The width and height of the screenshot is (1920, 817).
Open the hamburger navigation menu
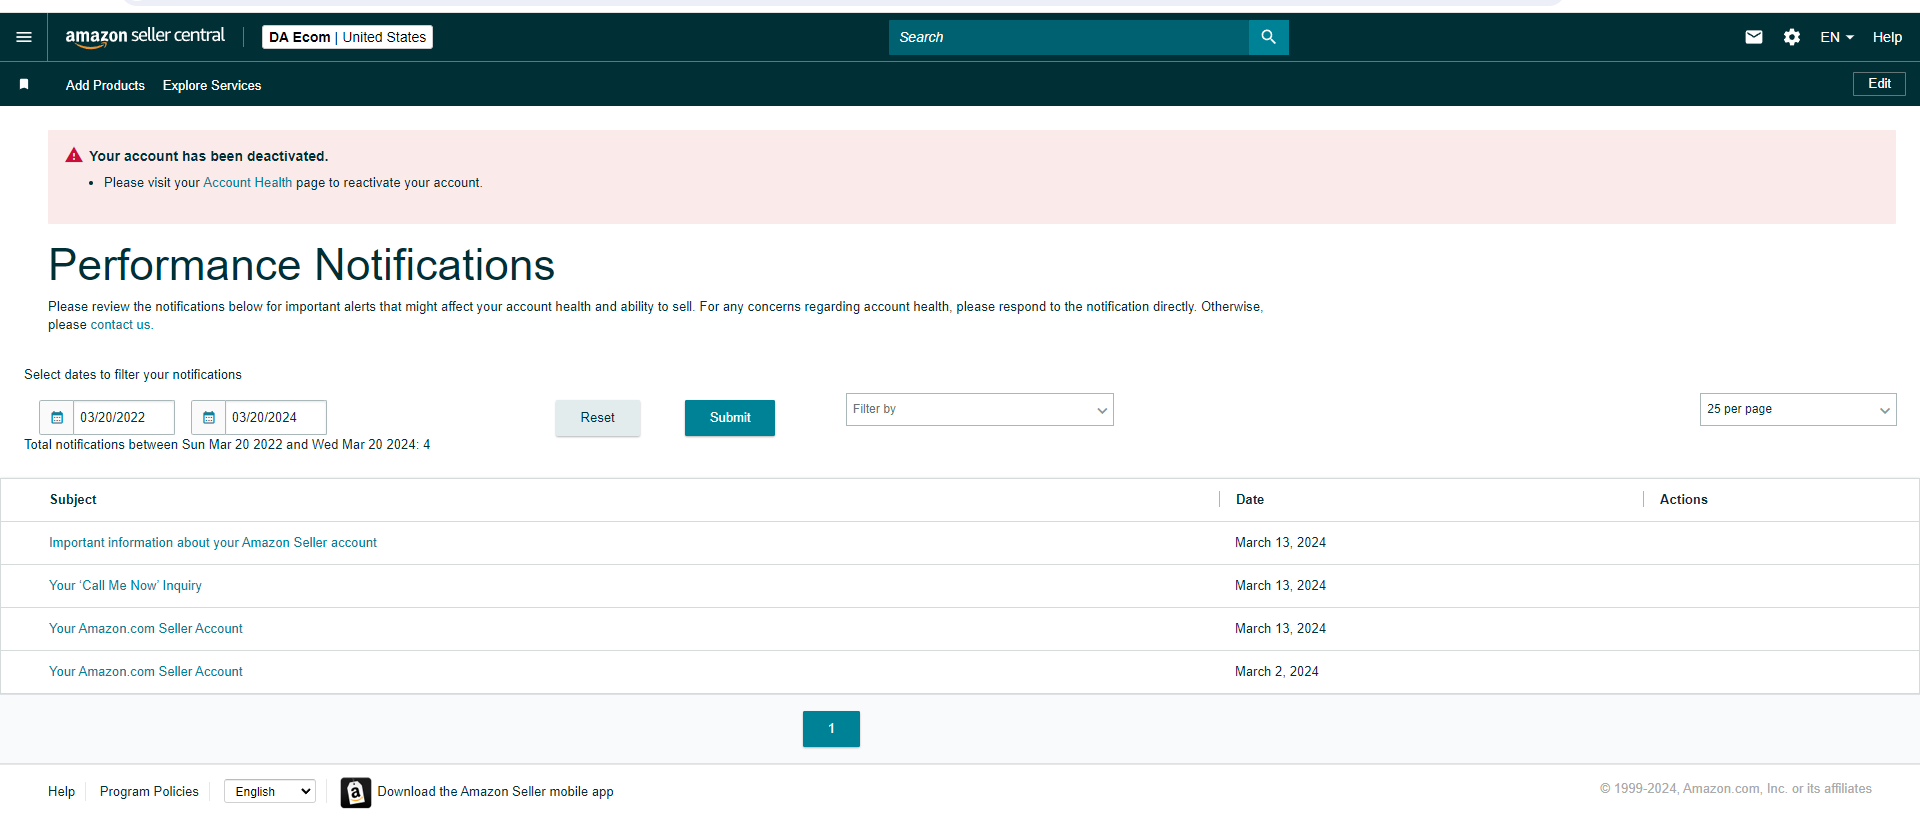[24, 37]
